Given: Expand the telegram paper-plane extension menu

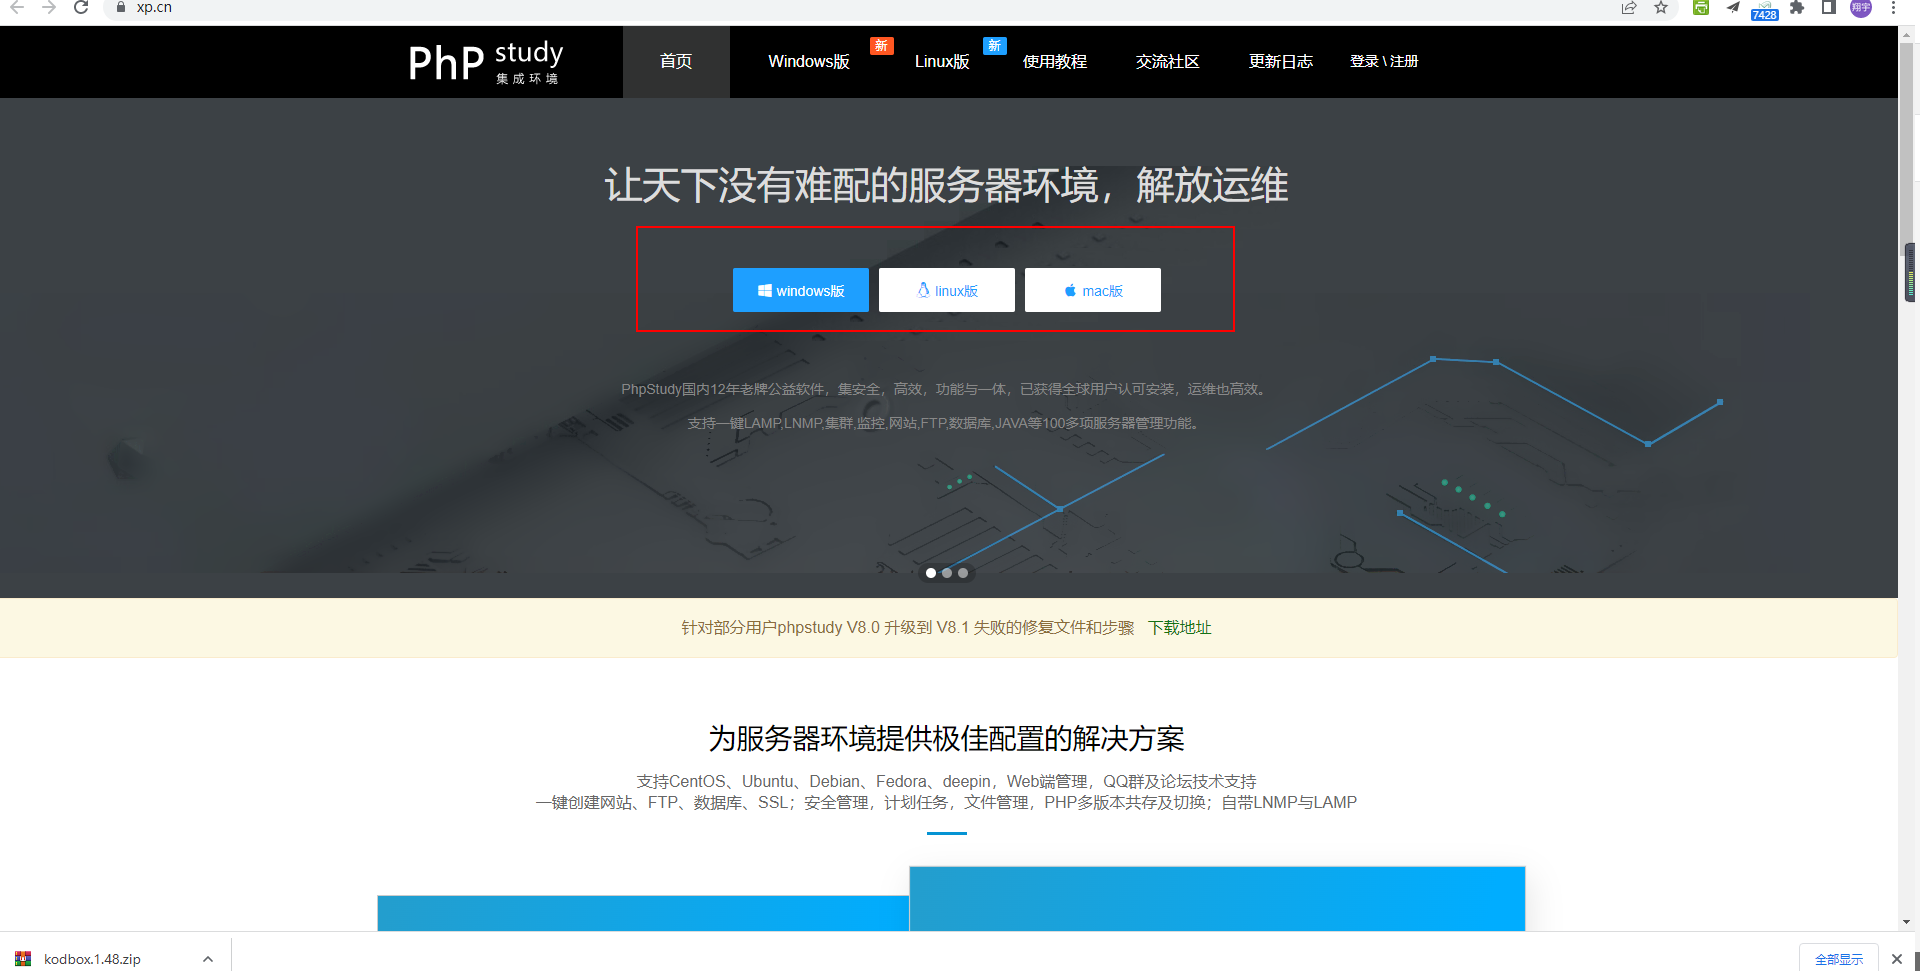Looking at the screenshot, I should click(x=1733, y=8).
